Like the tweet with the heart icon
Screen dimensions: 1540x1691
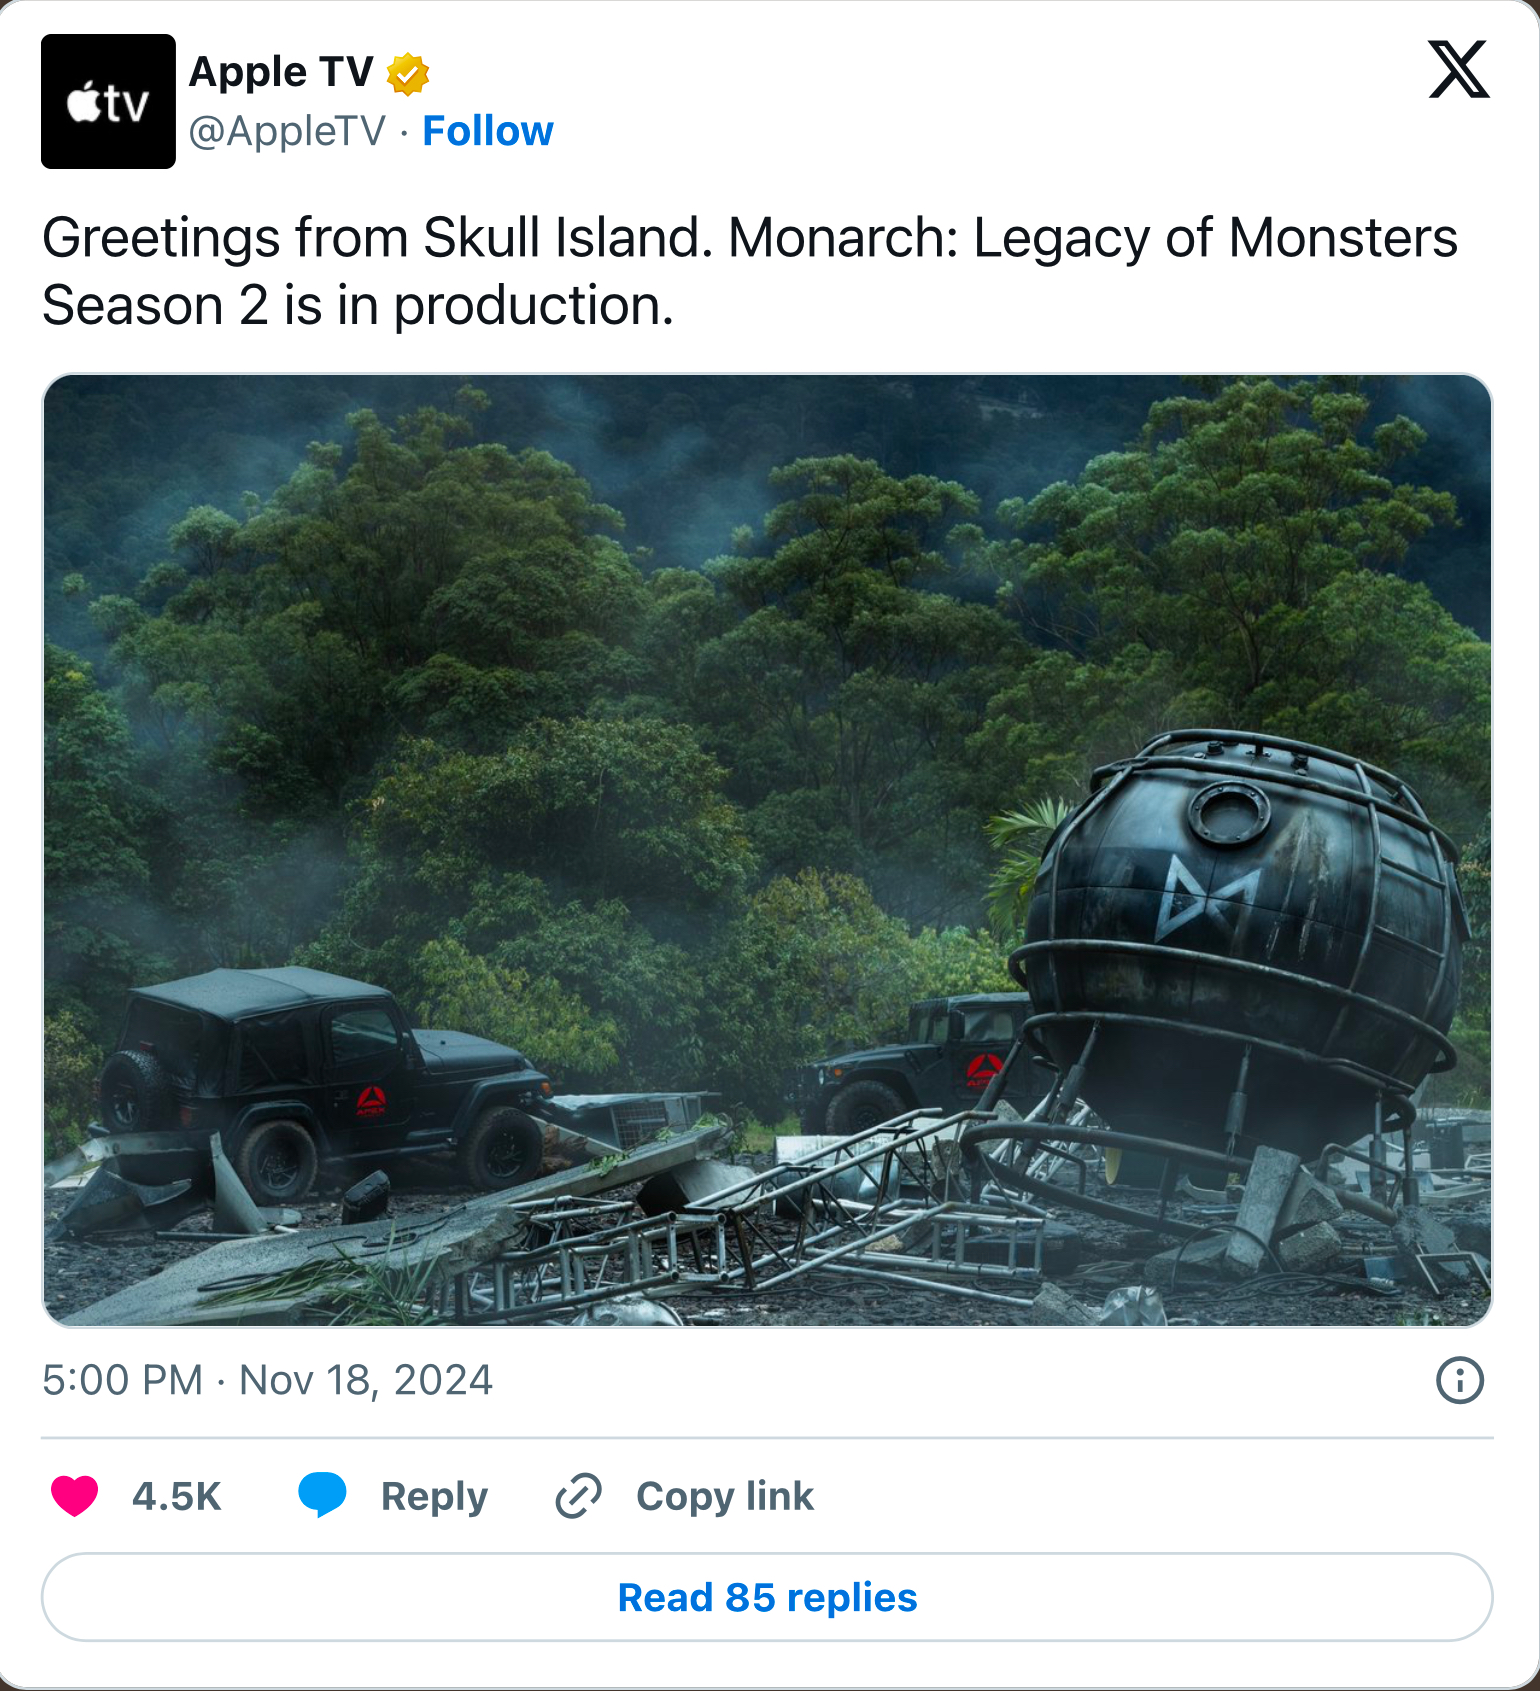(x=75, y=1496)
